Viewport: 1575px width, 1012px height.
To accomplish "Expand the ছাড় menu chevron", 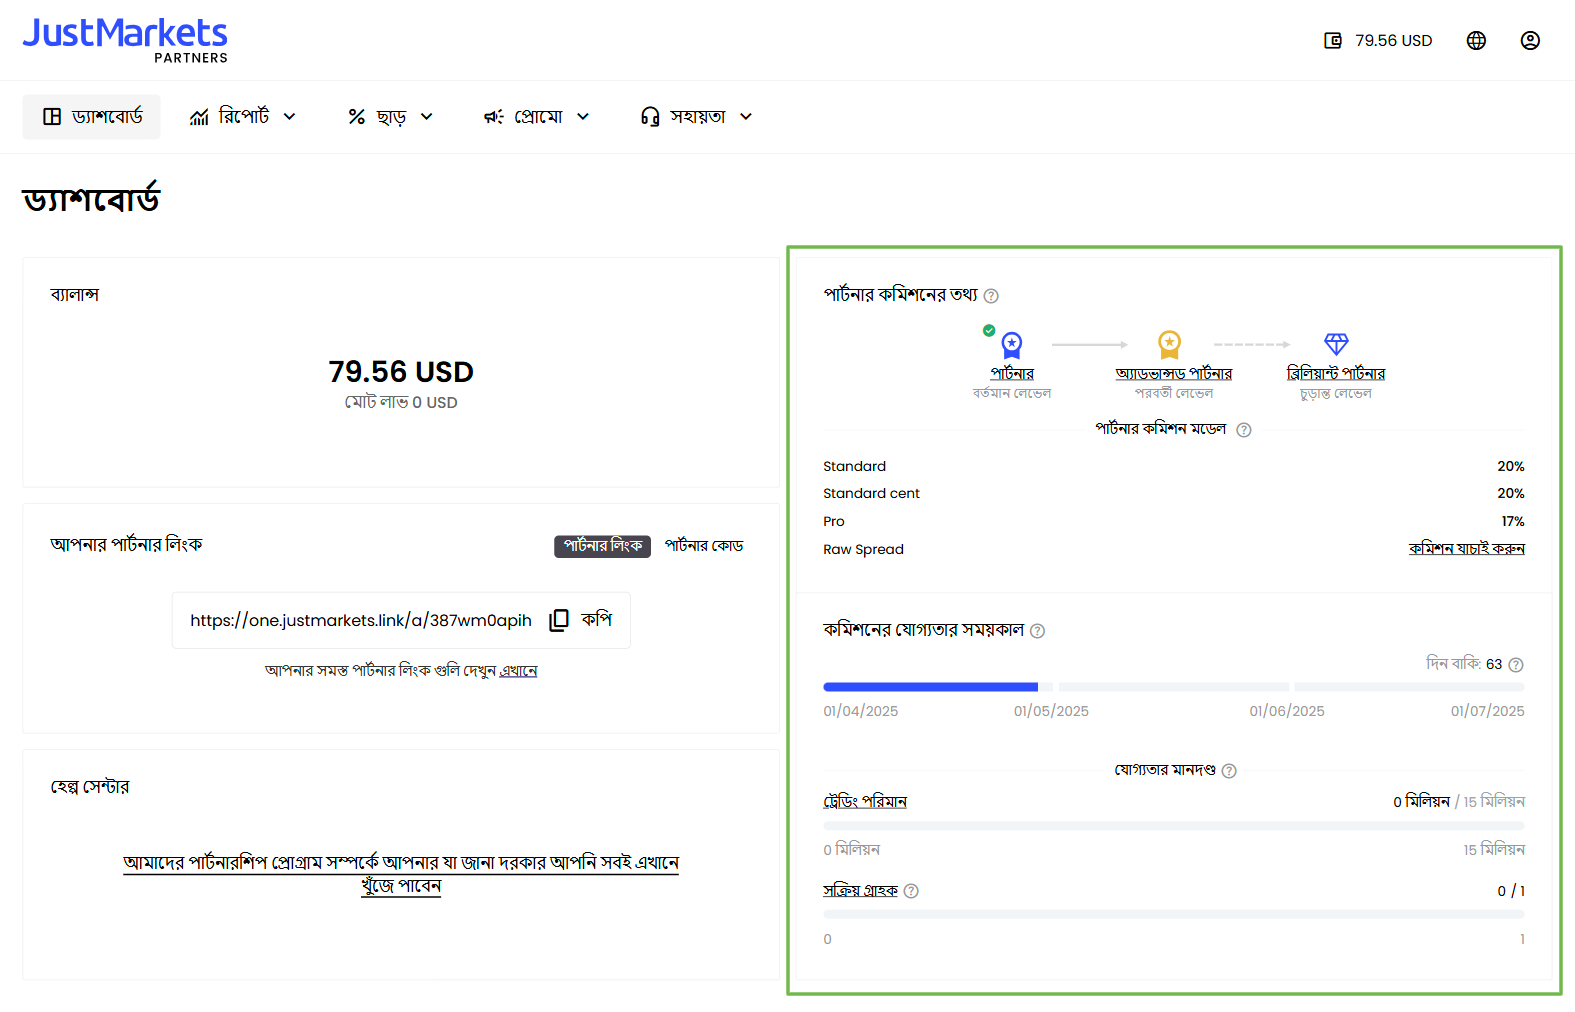I will [427, 117].
